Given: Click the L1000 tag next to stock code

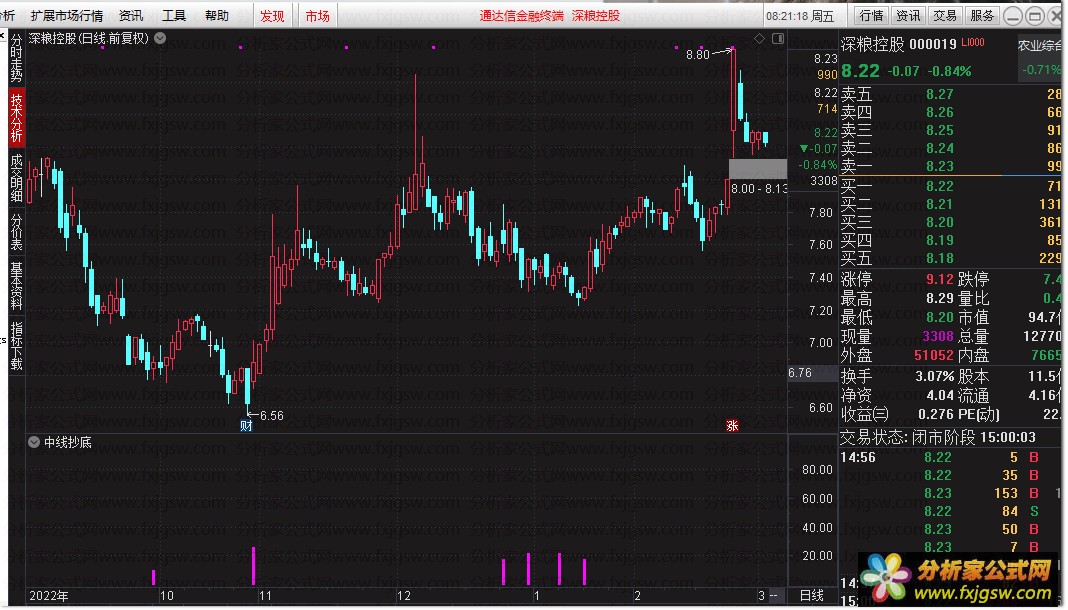Looking at the screenshot, I should click(973, 42).
